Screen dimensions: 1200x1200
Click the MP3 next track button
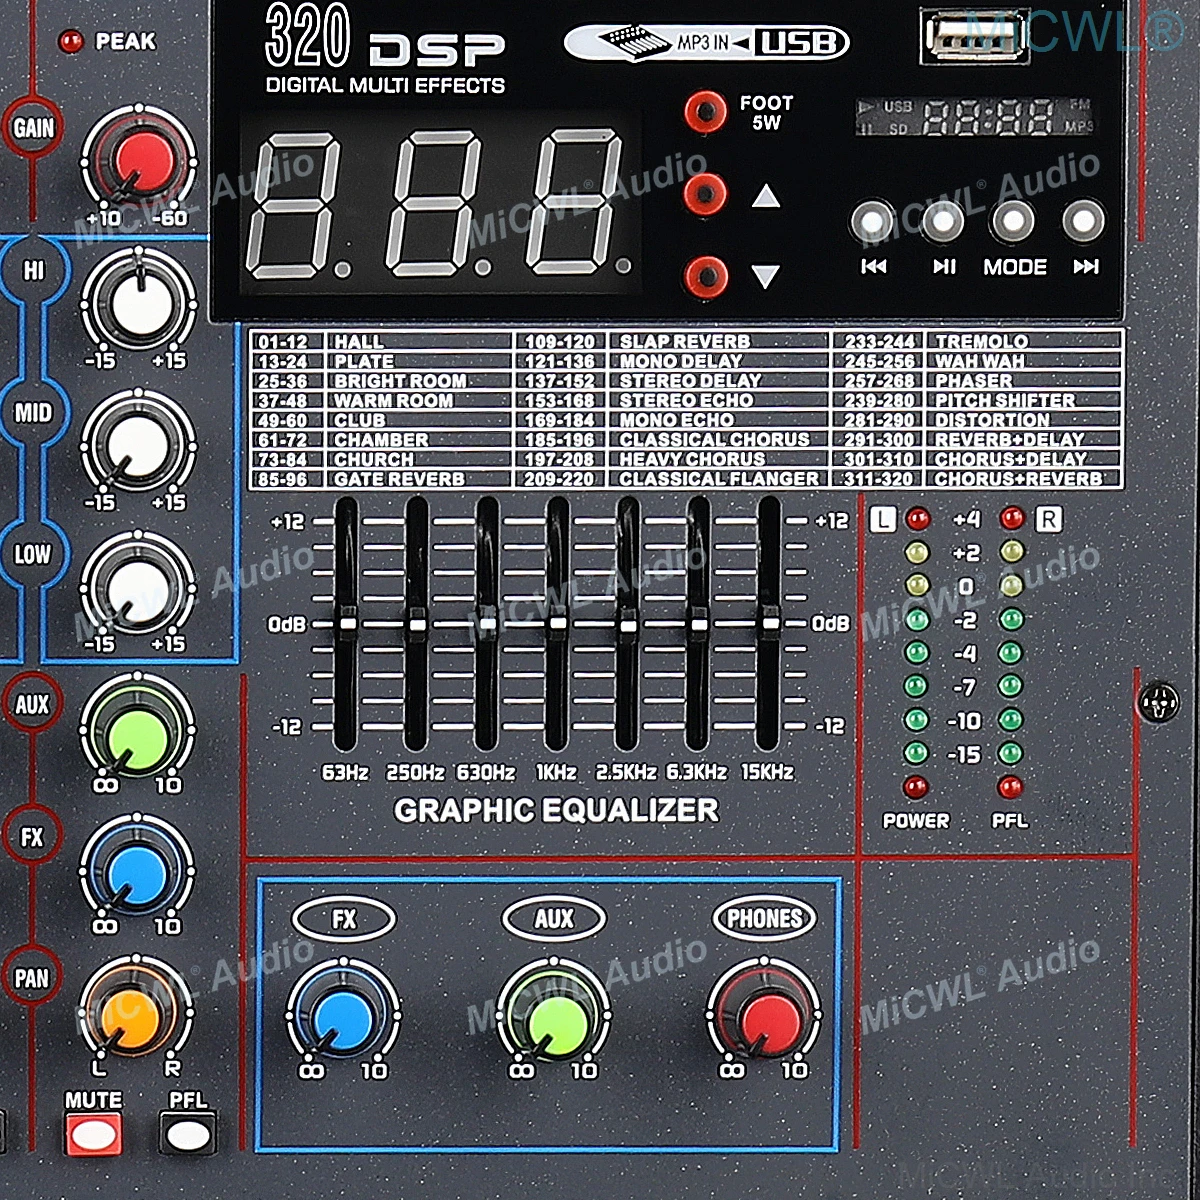point(1084,221)
